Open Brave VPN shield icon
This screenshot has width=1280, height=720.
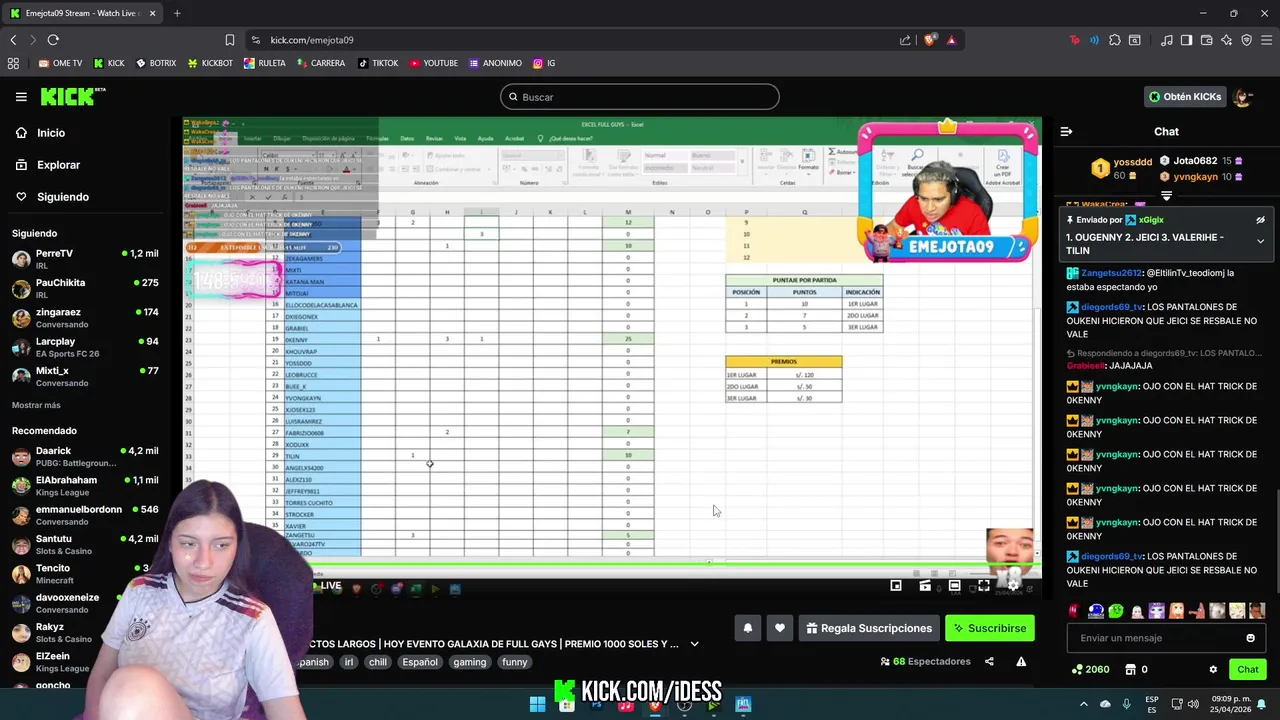click(x=1246, y=40)
